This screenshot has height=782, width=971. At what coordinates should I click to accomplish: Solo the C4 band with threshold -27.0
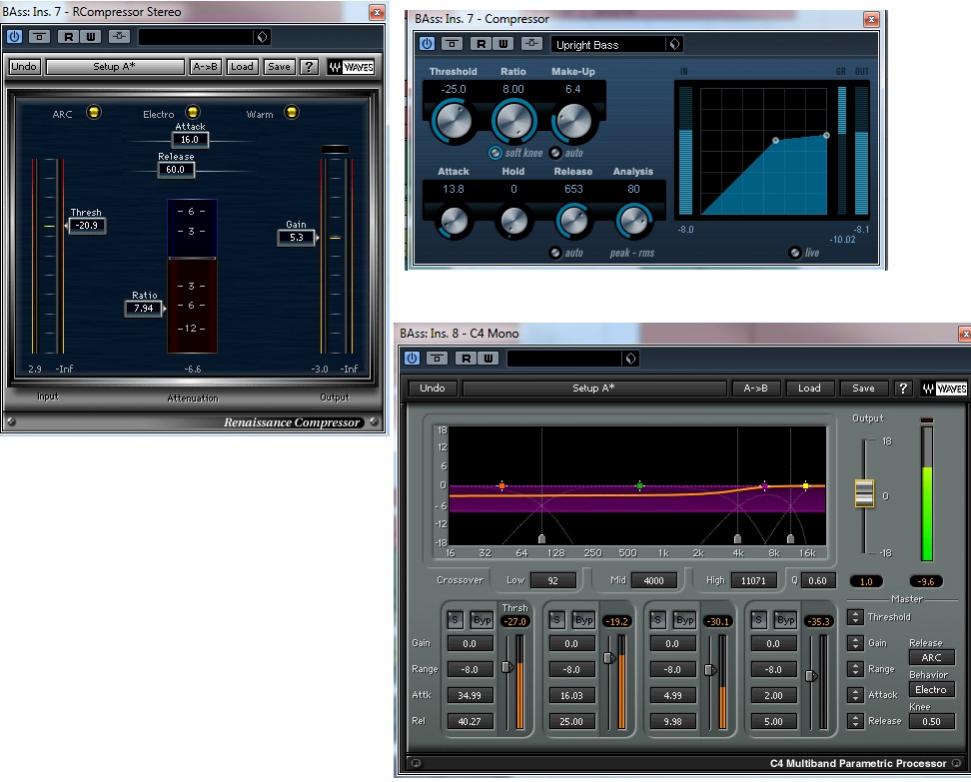455,619
